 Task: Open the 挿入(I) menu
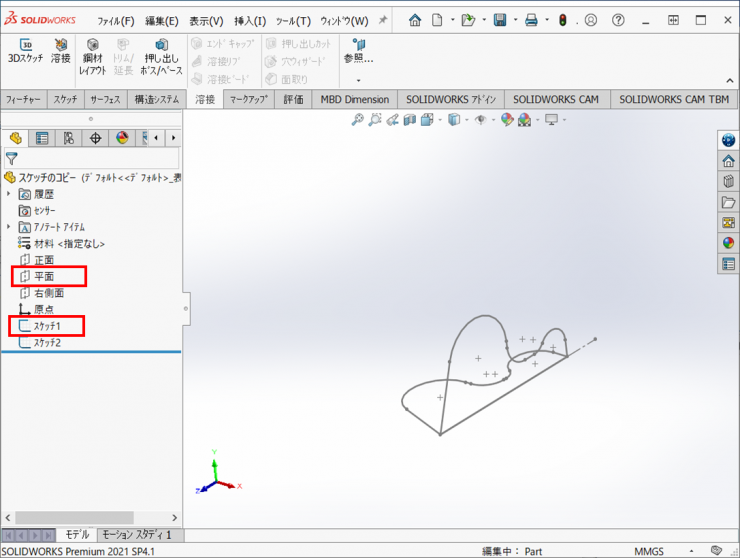click(249, 21)
